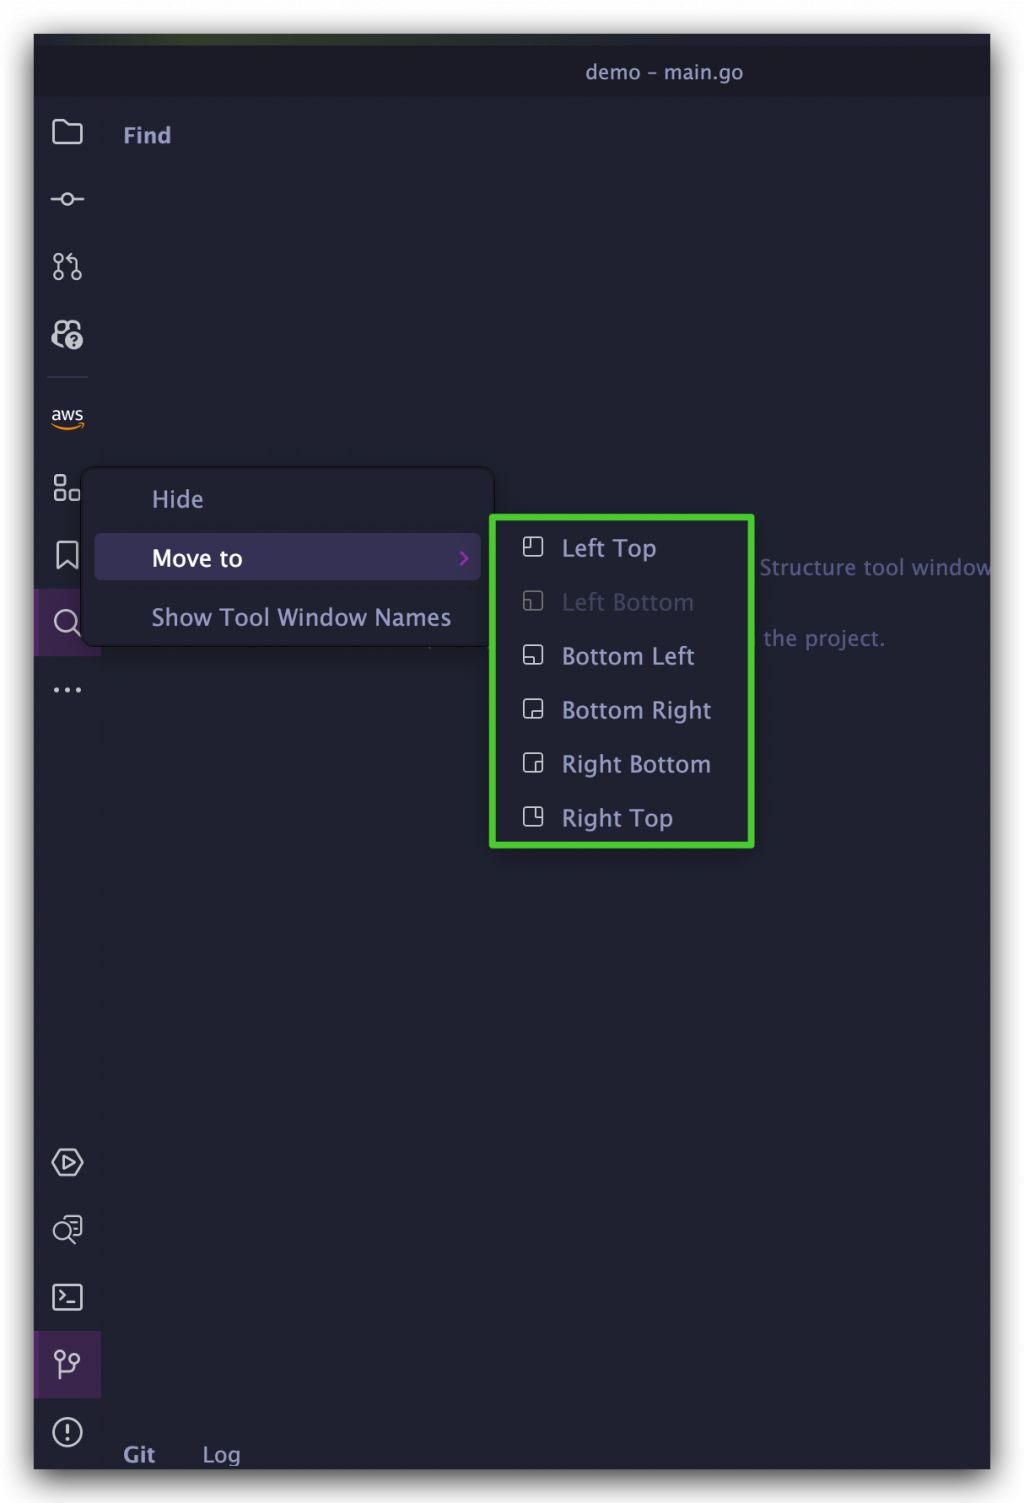Open the Structure tool window icon
1024x1503 pixels.
point(66,488)
